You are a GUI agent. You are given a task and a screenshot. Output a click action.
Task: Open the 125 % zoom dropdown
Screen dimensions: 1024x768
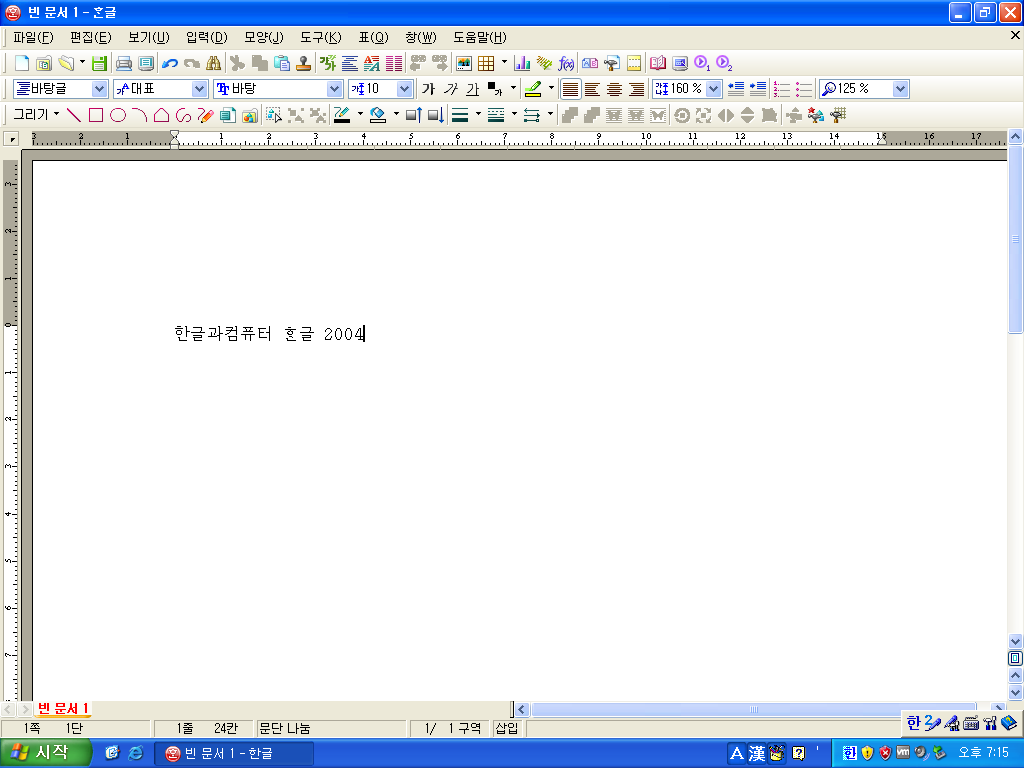click(901, 89)
